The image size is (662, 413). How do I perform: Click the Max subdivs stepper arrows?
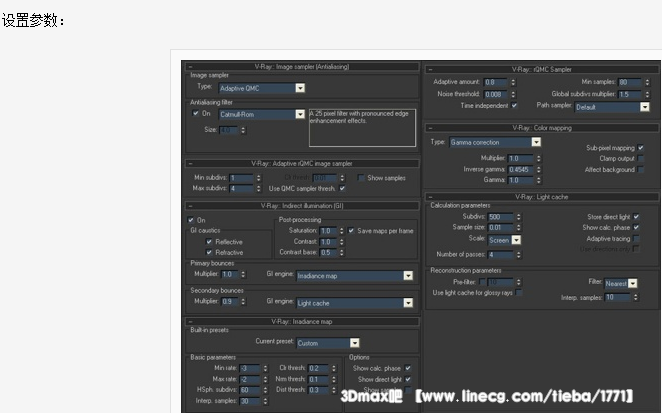[258, 188]
